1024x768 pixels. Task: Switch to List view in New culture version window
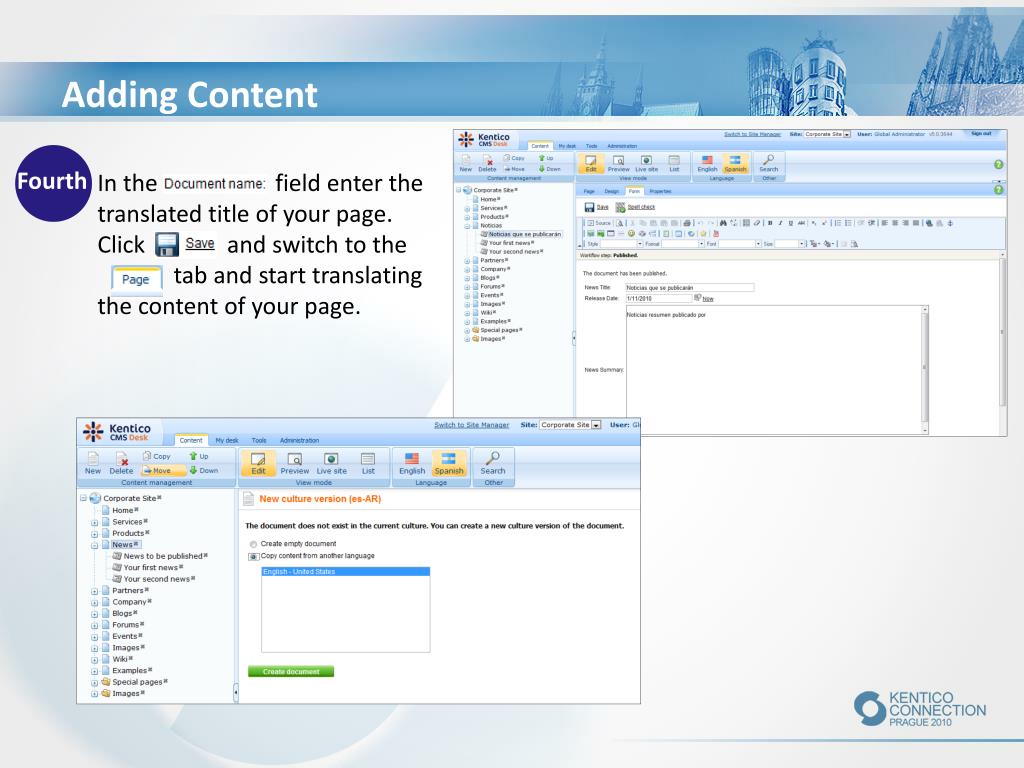pos(368,462)
